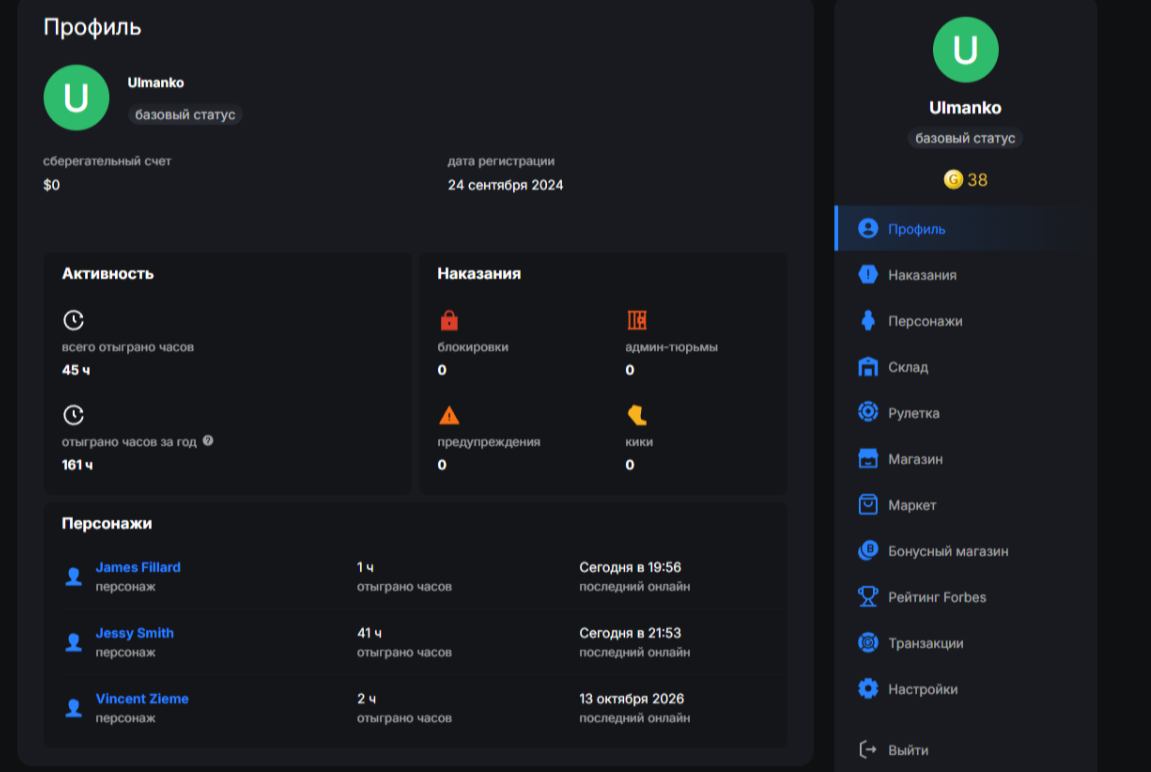Click the Магазин storefront icon
The width and height of the screenshot is (1151, 772).
click(868, 459)
